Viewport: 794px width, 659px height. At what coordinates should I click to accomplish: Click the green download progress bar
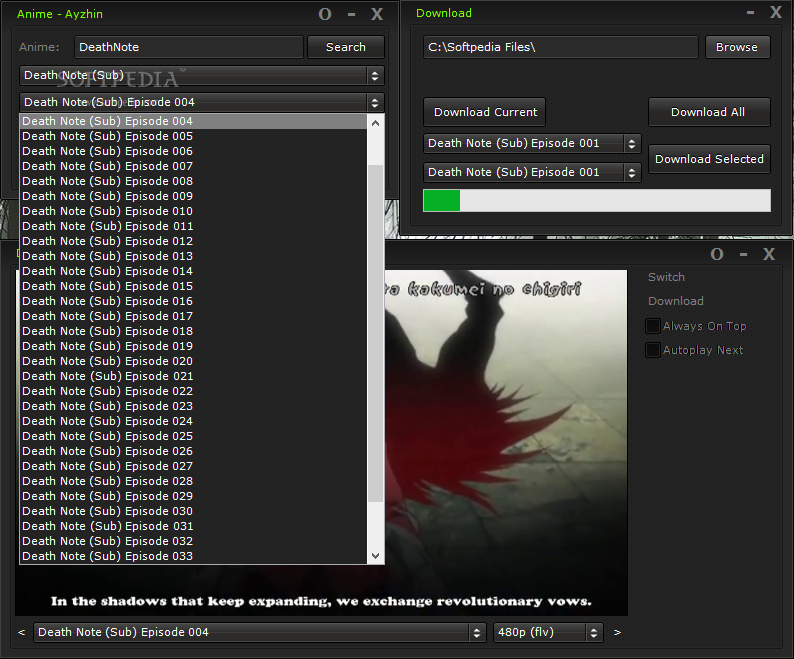[x=597, y=201]
